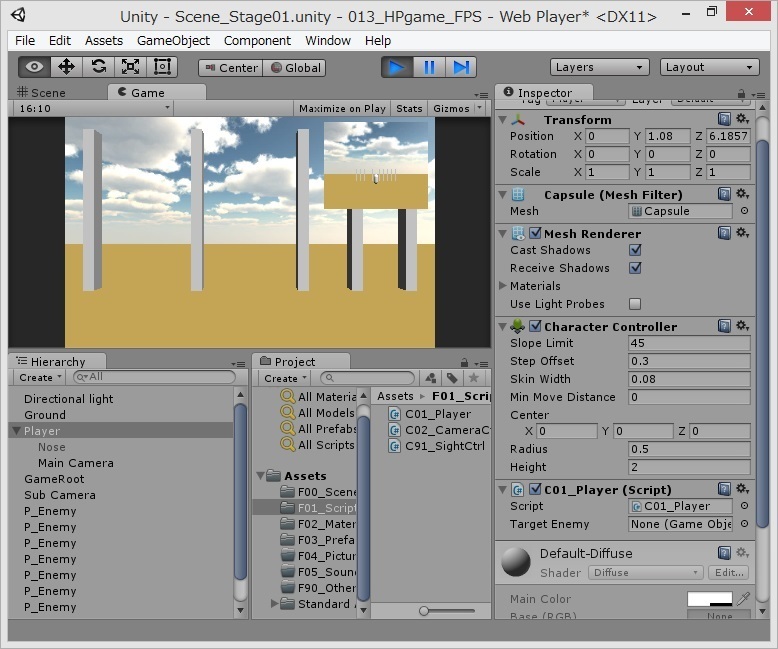778x649 pixels.
Task: Toggle Inspector lock icon
Action: 741,93
